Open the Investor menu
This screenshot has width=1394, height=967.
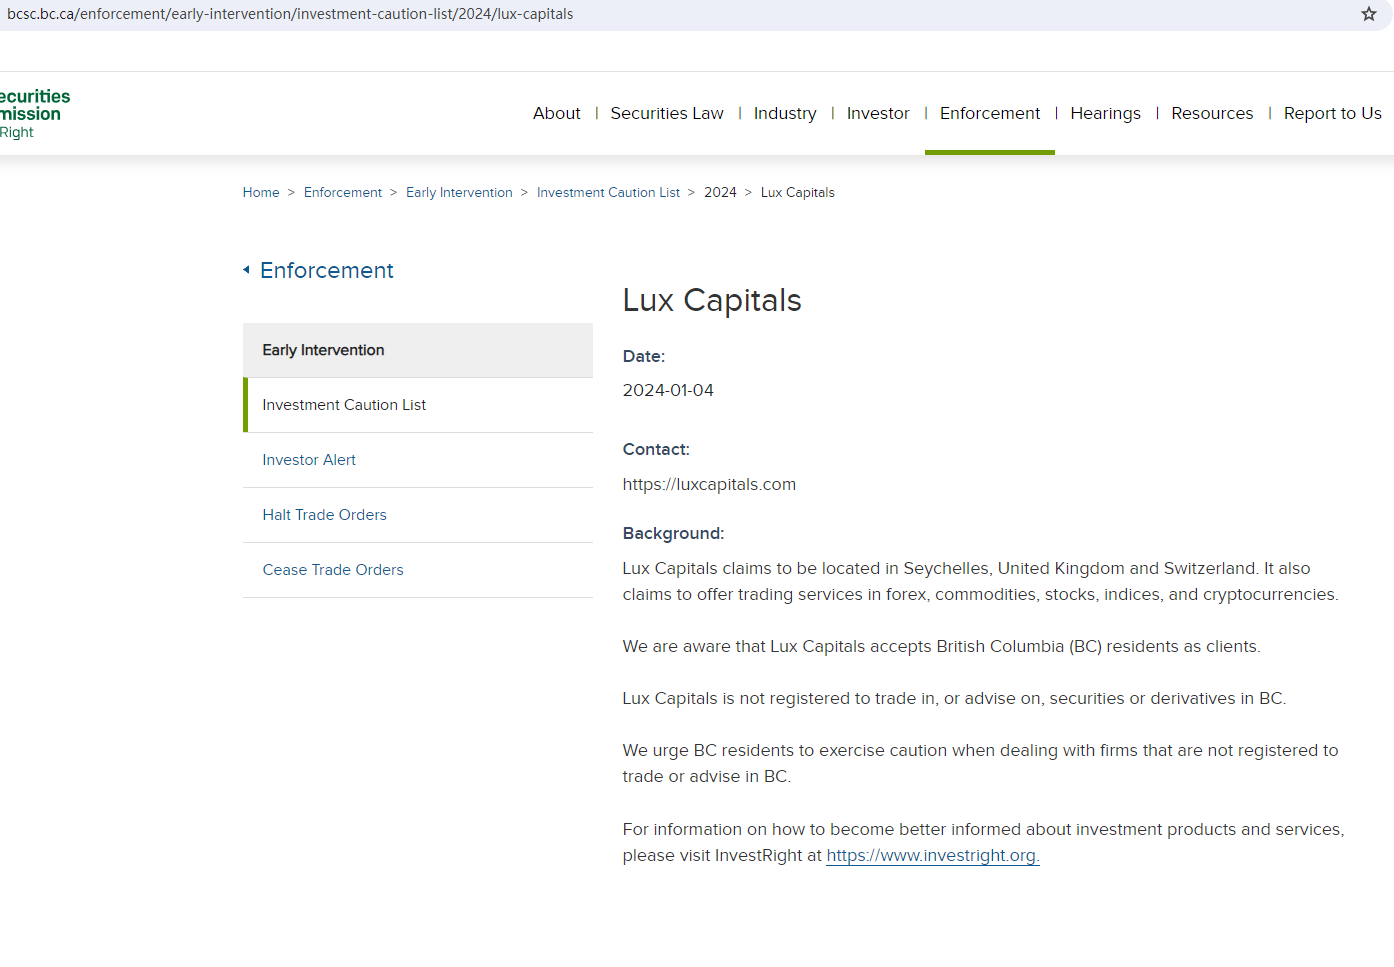[x=878, y=113]
